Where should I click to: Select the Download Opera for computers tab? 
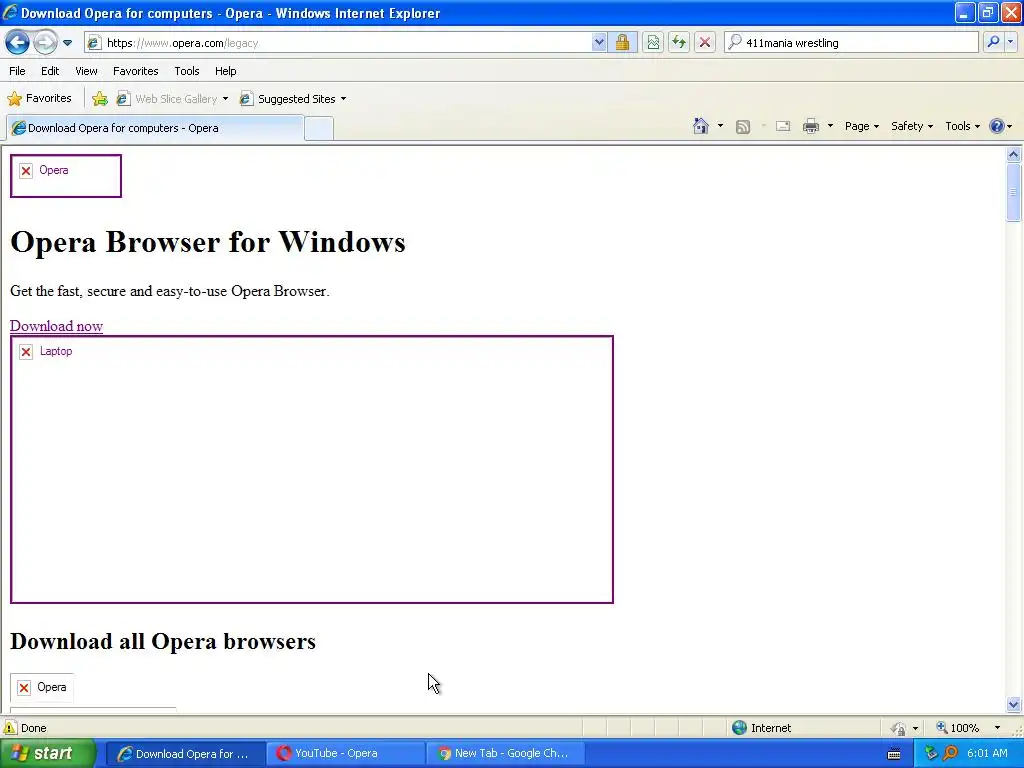coord(155,128)
